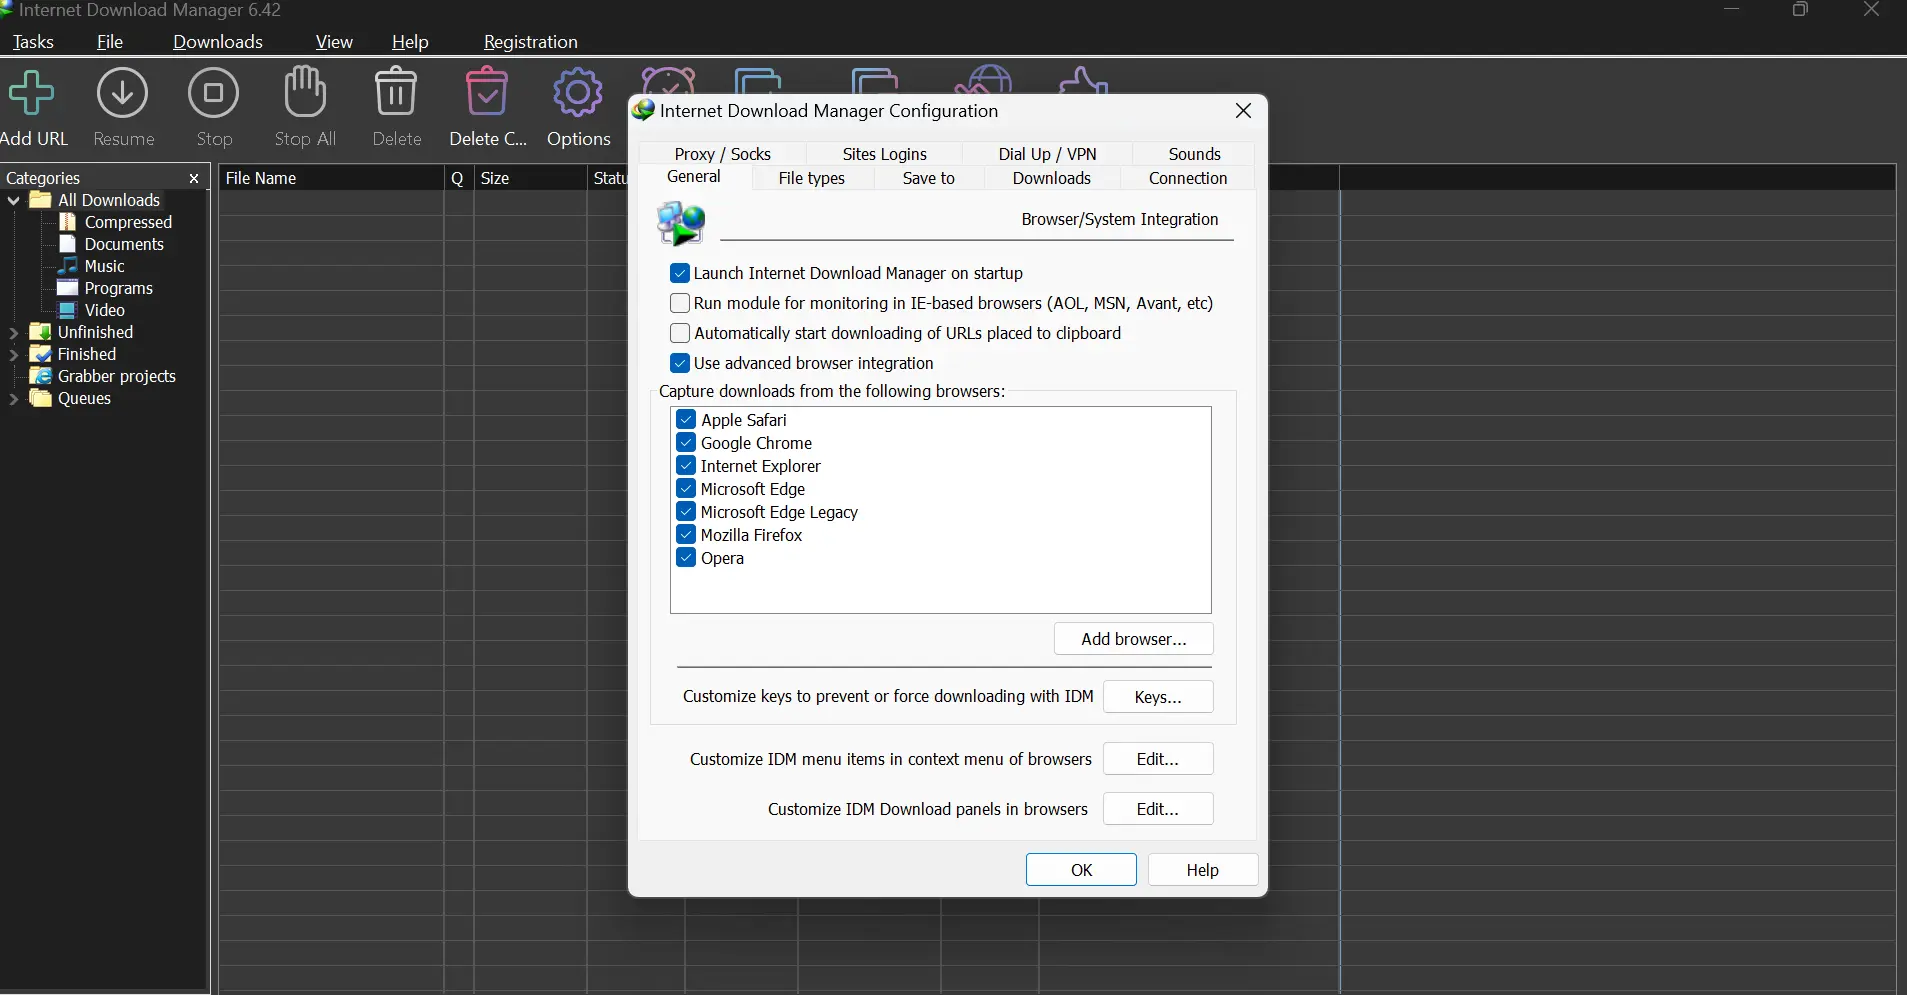Click the Add browser... button

(1134, 639)
